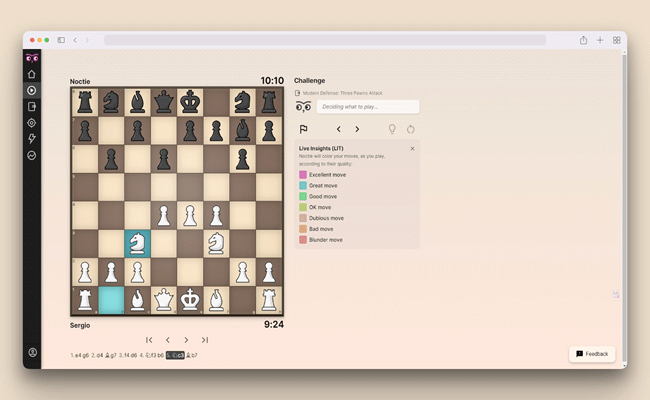Click the browser Share icon
This screenshot has height=400, width=650.
pos(583,40)
